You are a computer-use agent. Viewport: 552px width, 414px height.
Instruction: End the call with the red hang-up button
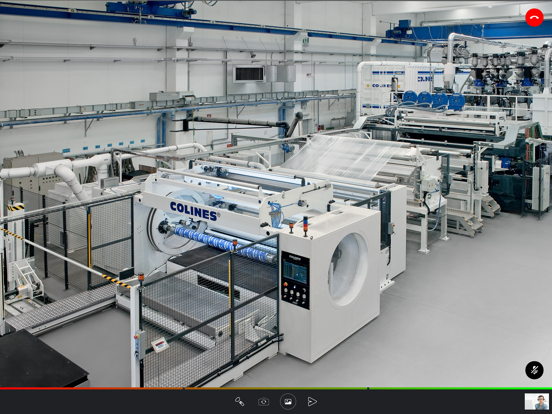click(534, 18)
